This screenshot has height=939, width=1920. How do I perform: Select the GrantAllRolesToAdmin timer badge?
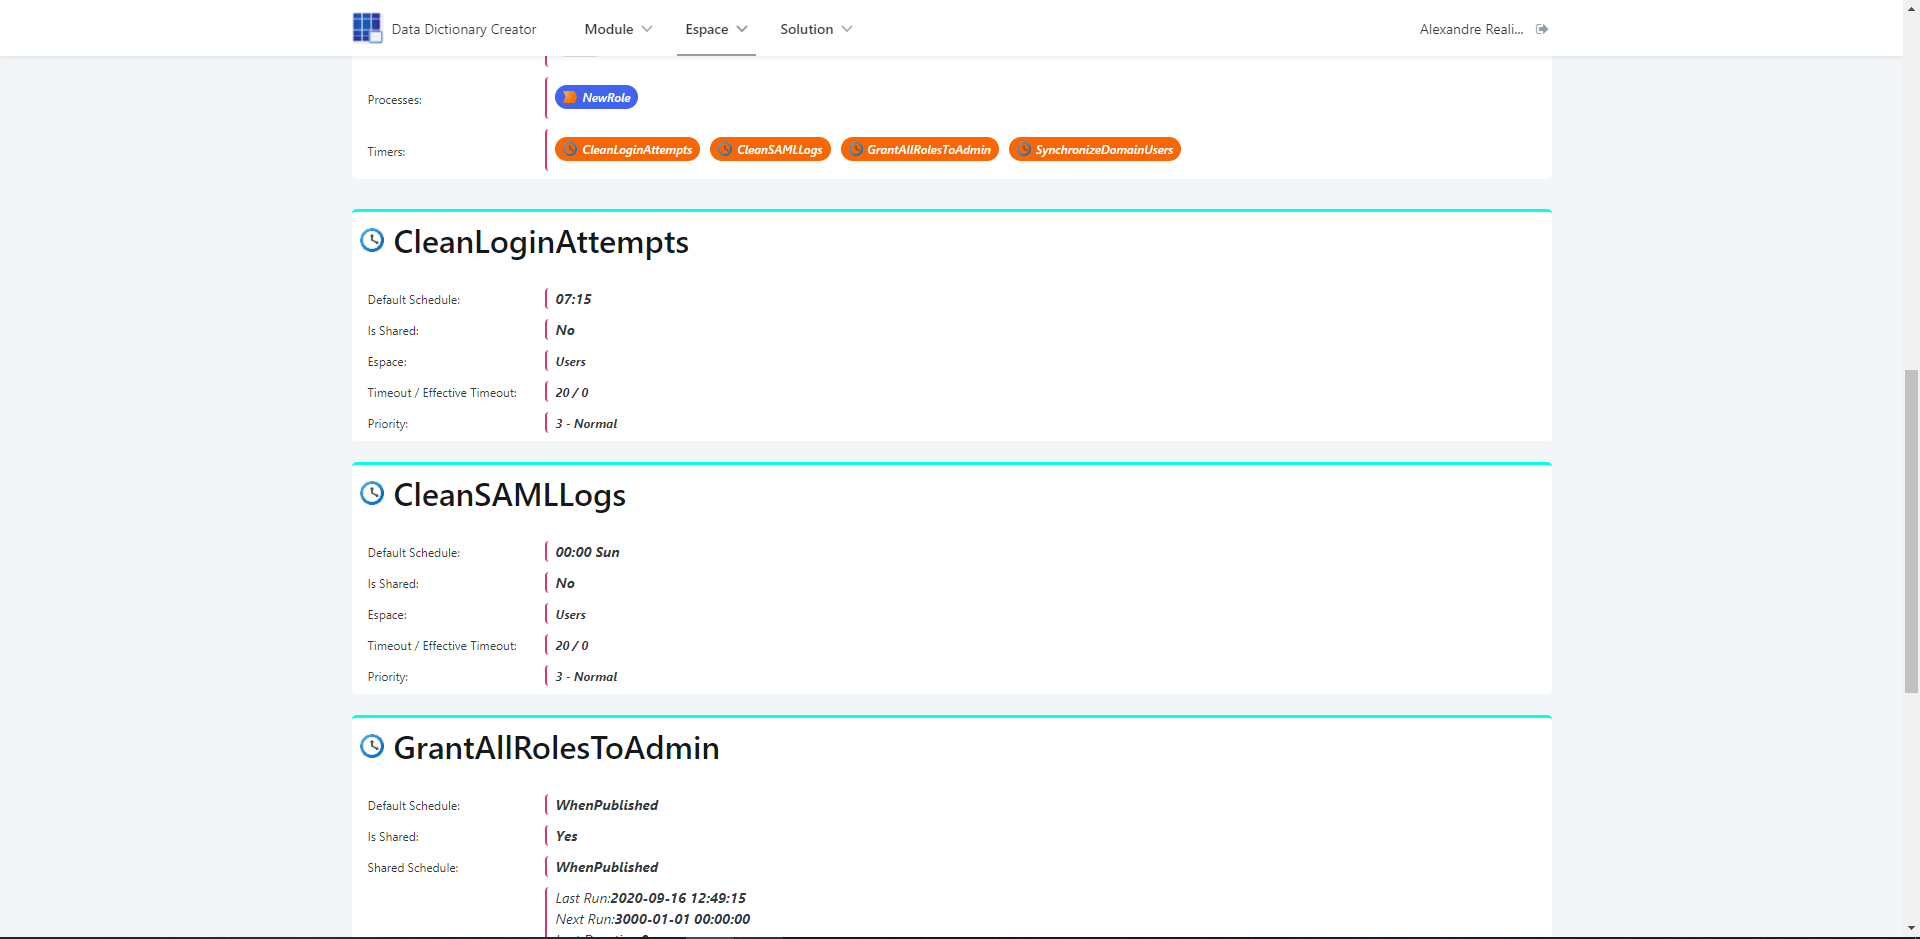pyautogui.click(x=919, y=149)
